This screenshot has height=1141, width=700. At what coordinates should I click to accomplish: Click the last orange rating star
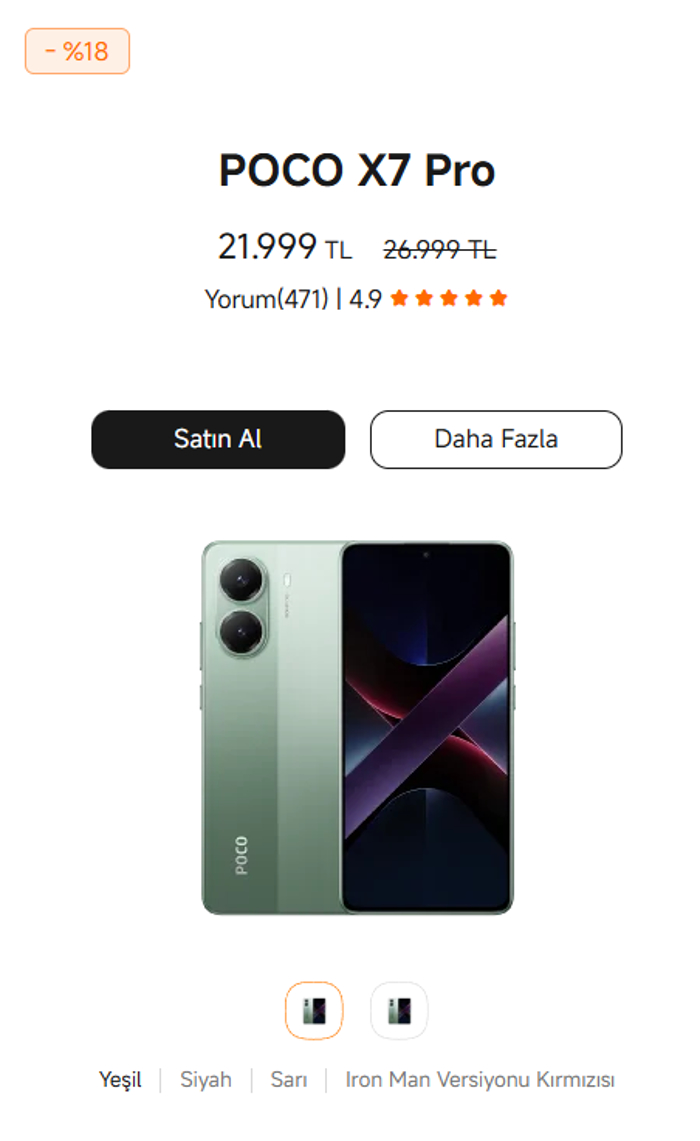[498, 298]
